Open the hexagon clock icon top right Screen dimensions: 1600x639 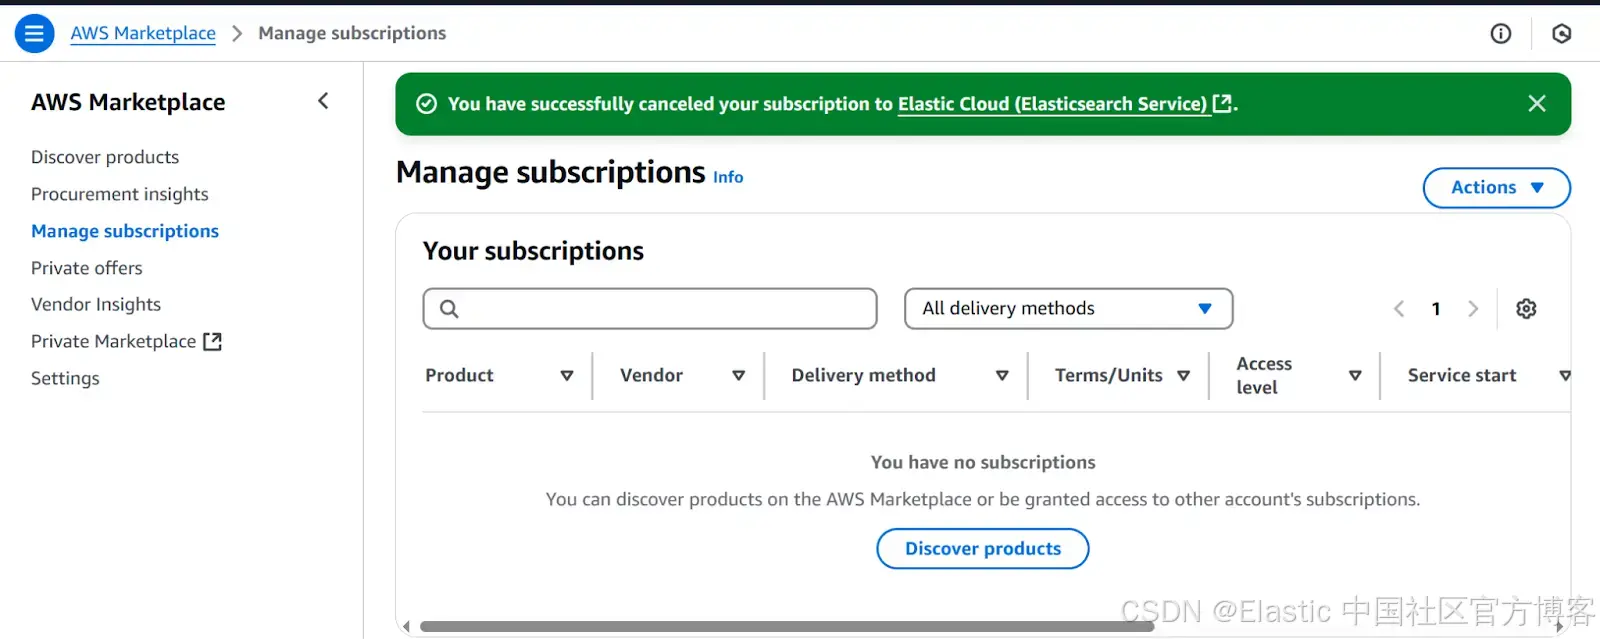point(1562,34)
